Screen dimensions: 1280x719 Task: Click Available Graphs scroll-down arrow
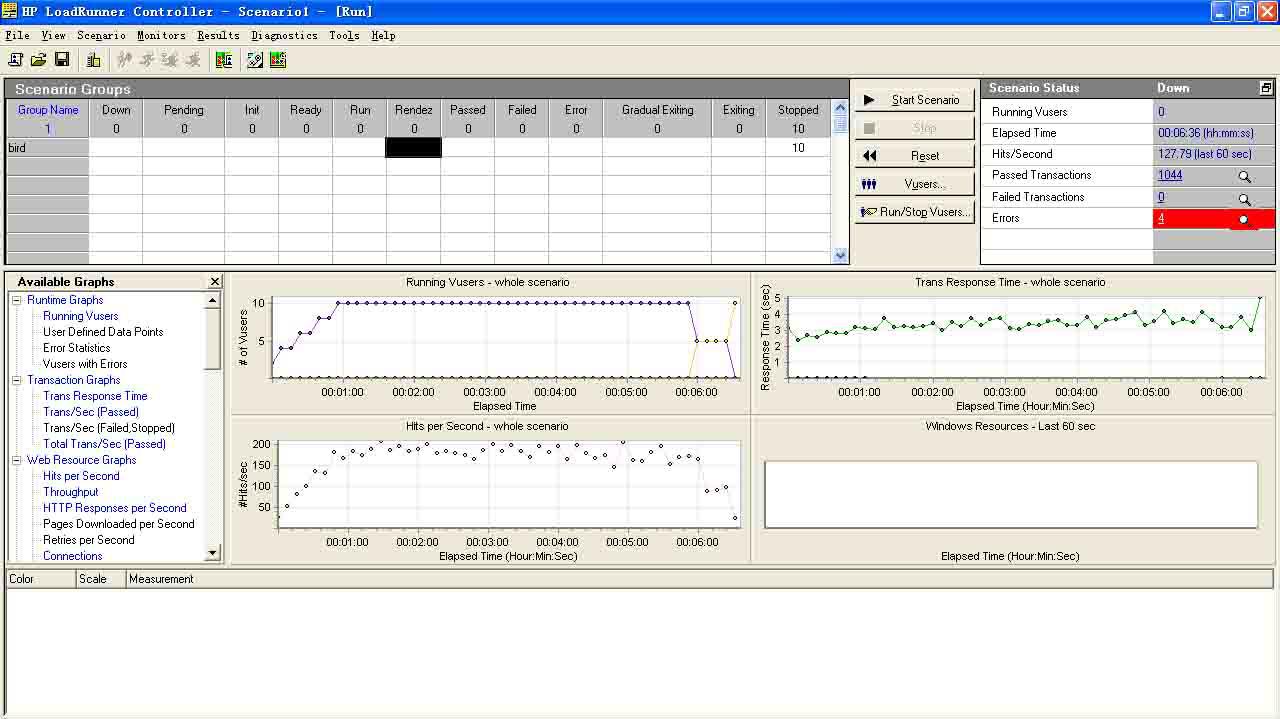[x=213, y=554]
